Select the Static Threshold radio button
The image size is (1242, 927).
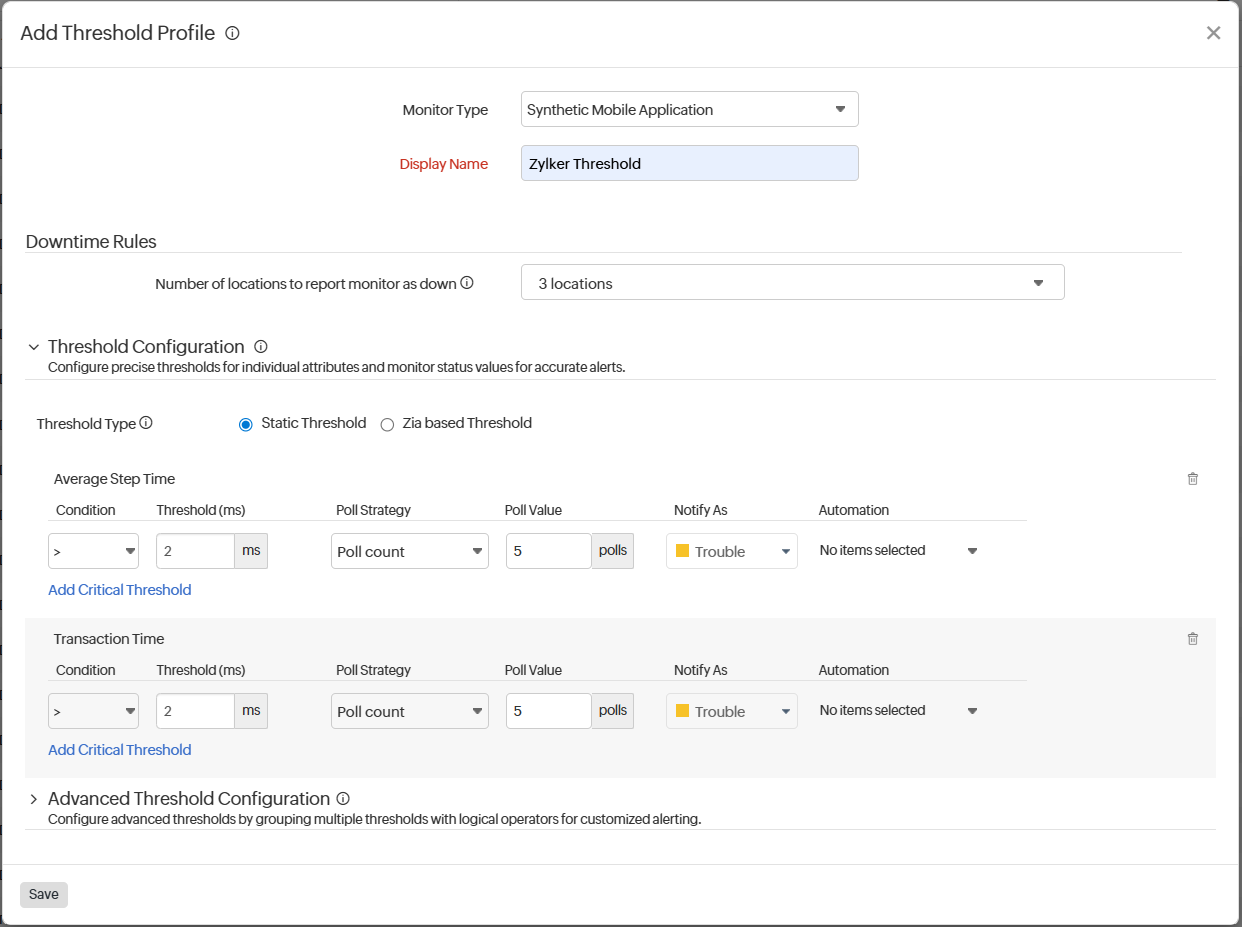click(x=245, y=424)
